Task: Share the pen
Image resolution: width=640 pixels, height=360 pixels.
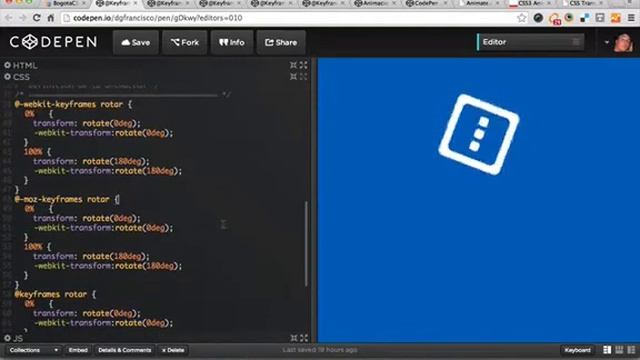Action: [281, 42]
